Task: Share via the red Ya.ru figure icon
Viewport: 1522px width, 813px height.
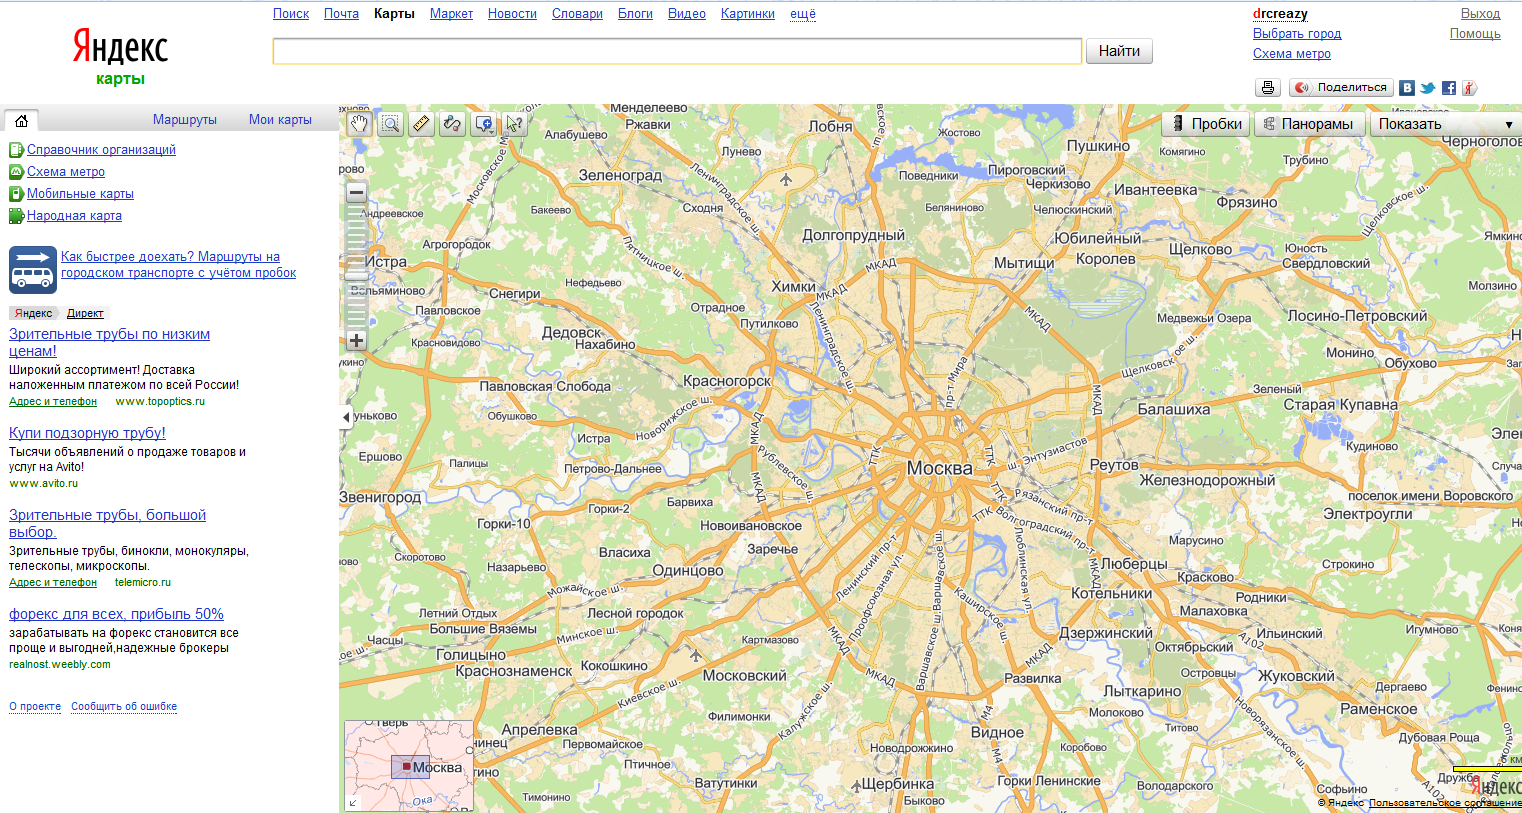Action: [1469, 88]
